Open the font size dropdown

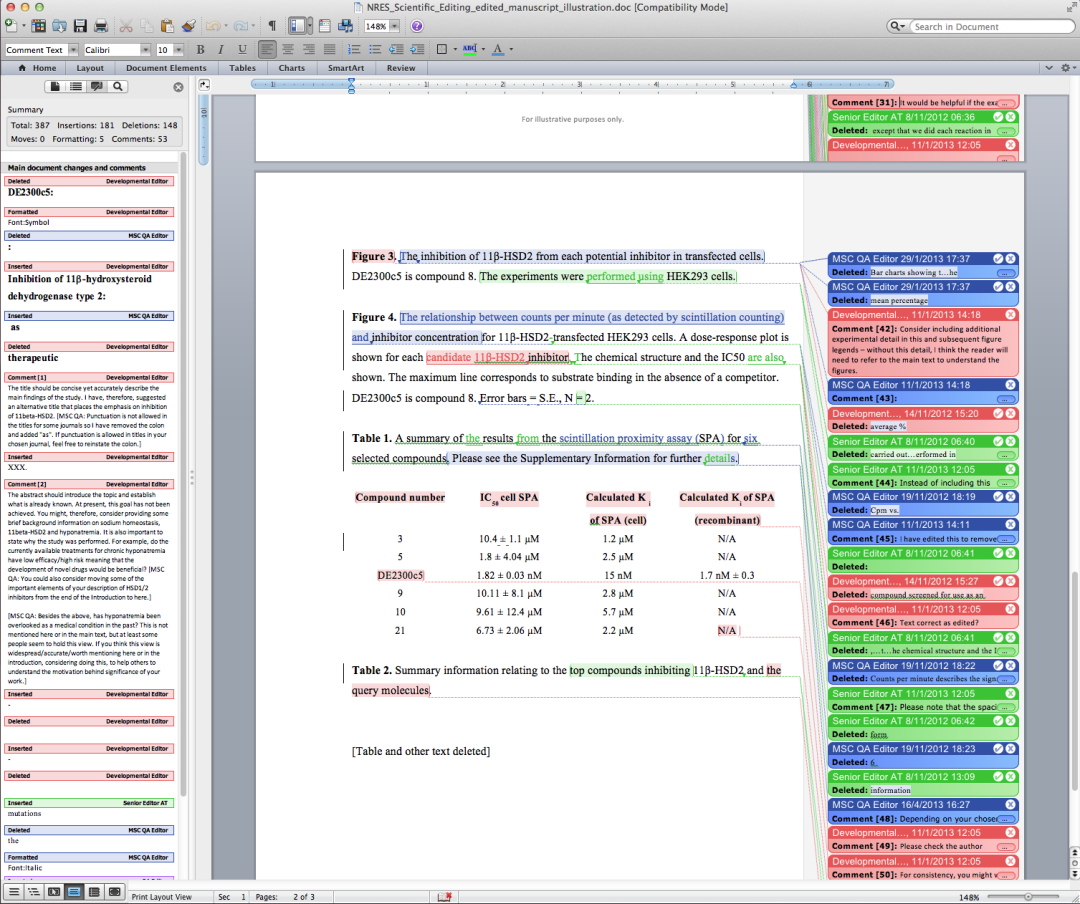pos(178,50)
